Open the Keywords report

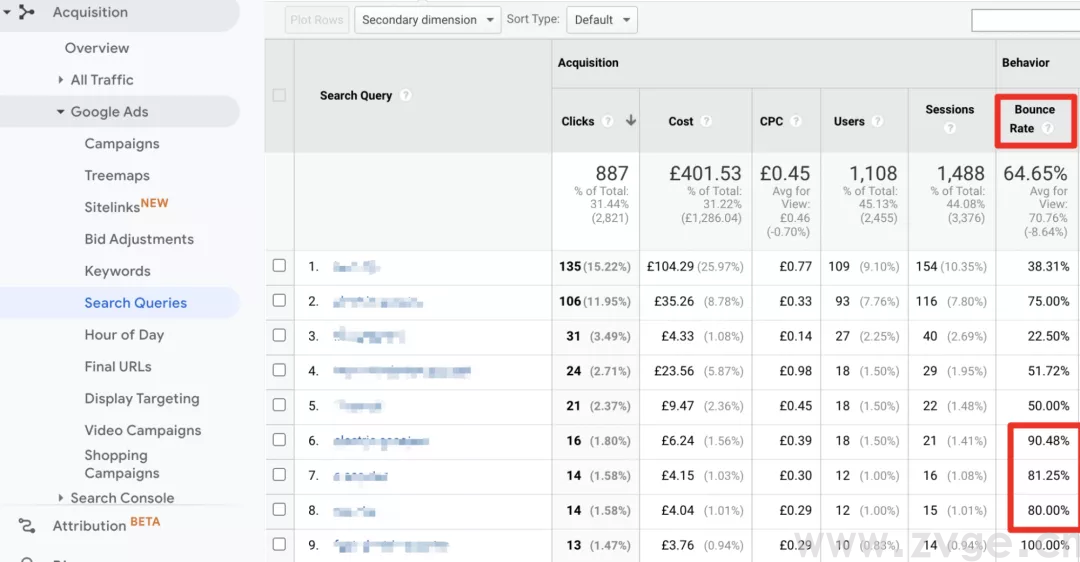(x=117, y=271)
